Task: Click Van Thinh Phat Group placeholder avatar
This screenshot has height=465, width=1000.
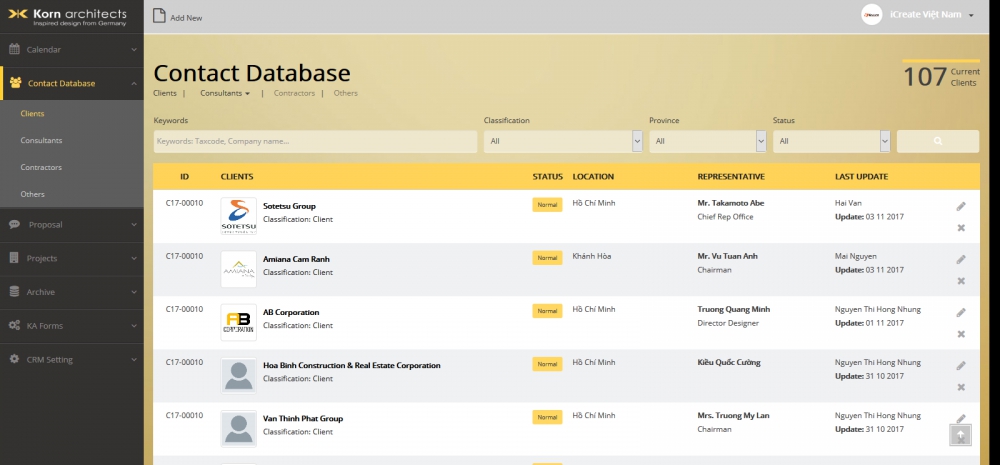Action: click(x=239, y=428)
